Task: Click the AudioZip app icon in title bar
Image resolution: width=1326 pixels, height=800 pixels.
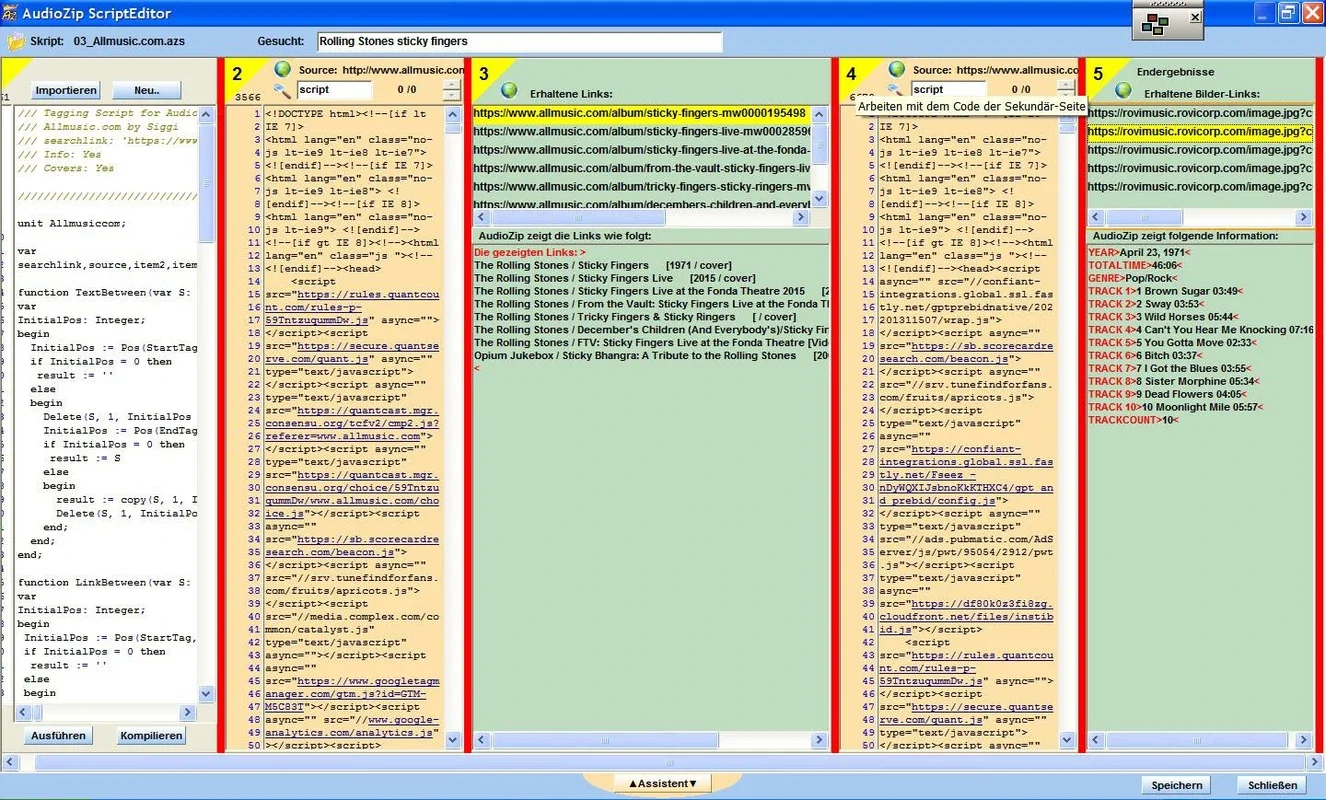Action: (x=10, y=13)
